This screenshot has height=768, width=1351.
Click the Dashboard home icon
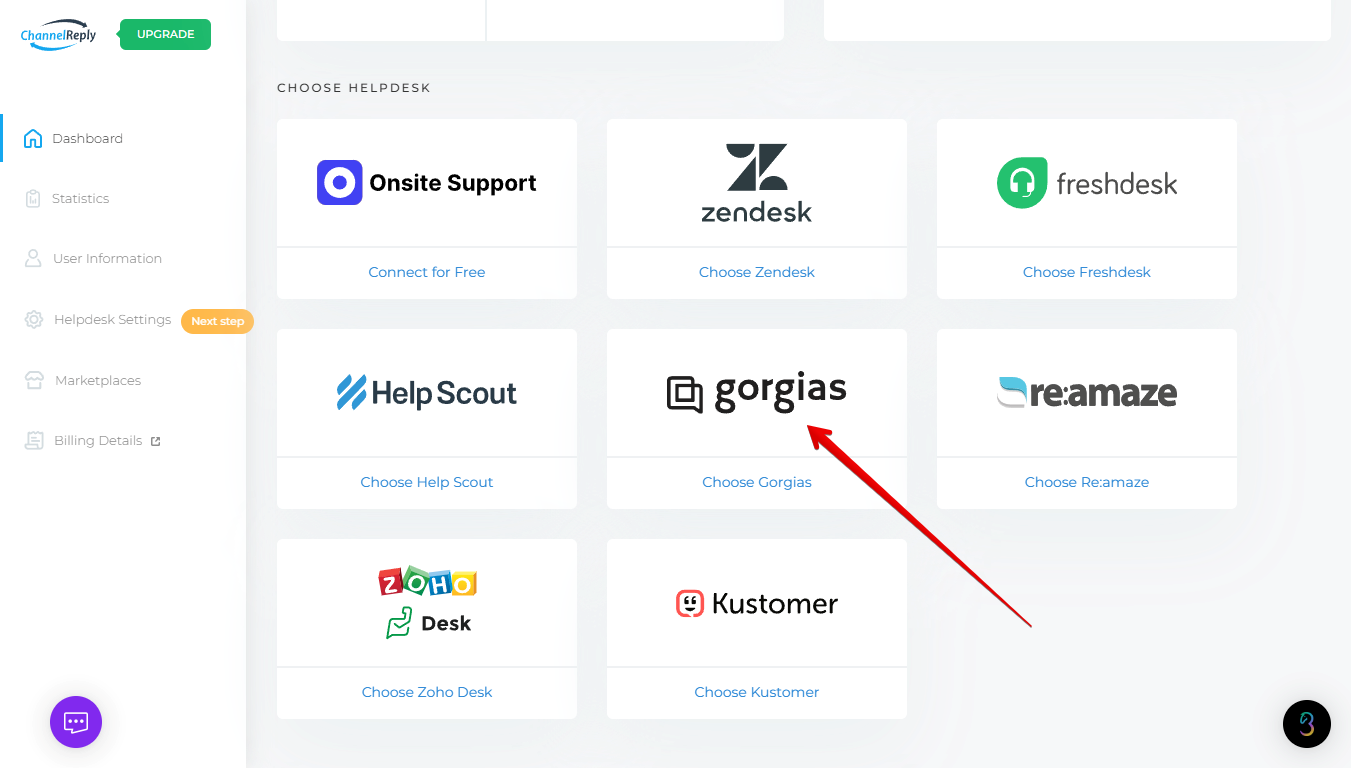tap(33, 138)
